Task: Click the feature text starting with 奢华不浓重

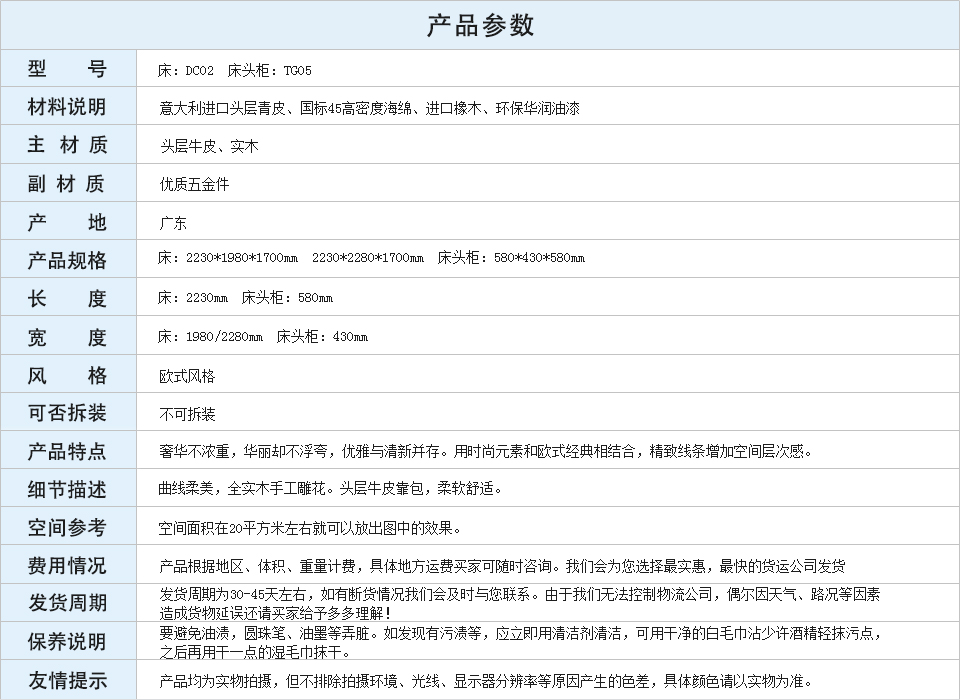Action: coord(486,452)
